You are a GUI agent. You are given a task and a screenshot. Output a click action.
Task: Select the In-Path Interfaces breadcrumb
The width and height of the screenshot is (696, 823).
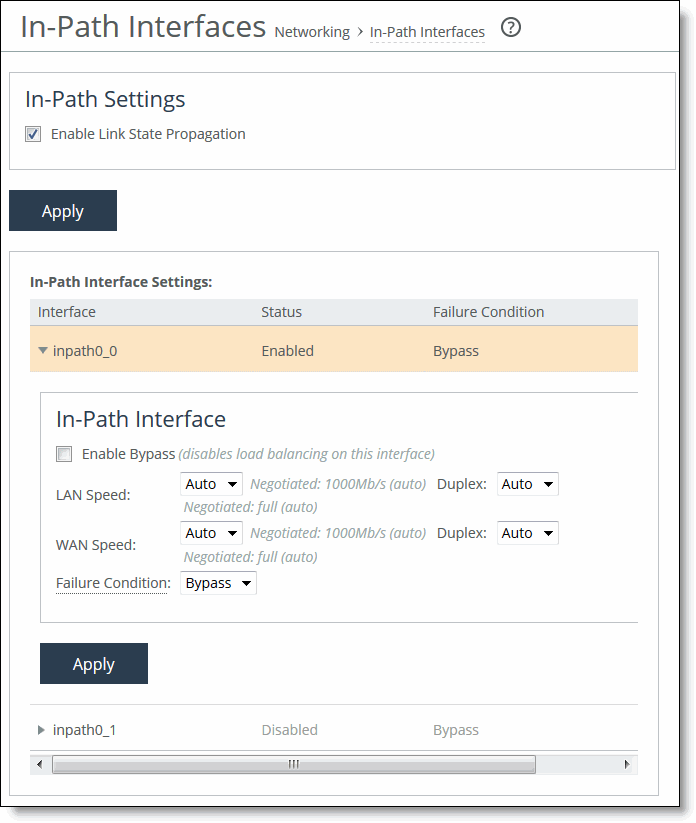427,32
